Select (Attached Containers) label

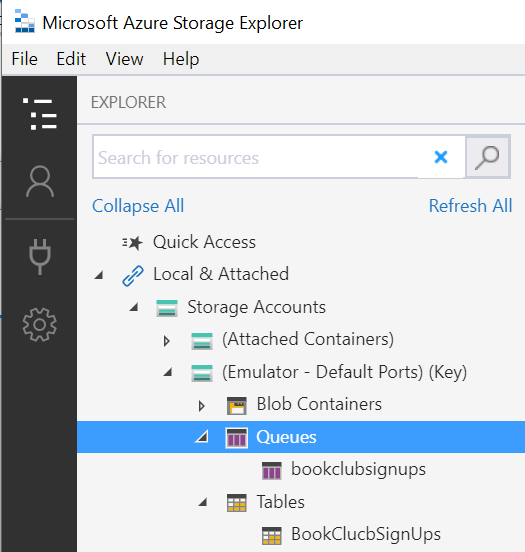(308, 339)
